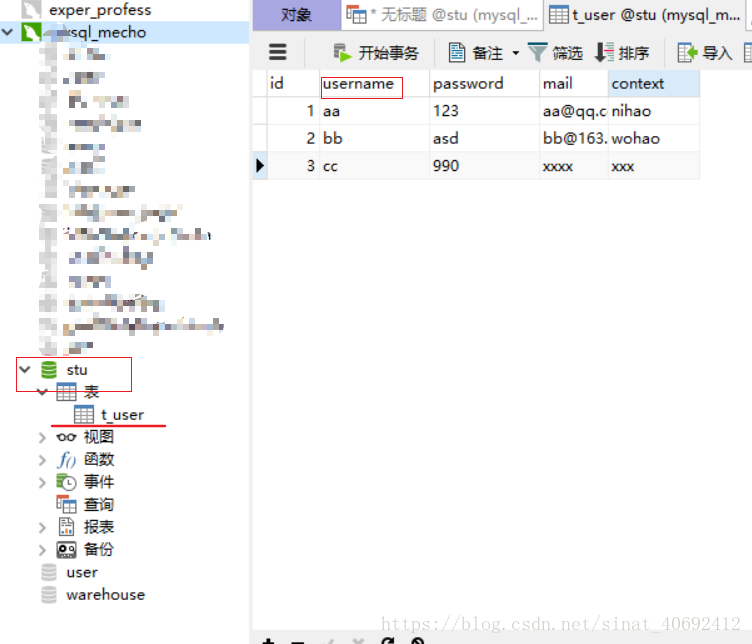Select the t_user table in the tree
This screenshot has height=644, width=752.
pos(122,415)
